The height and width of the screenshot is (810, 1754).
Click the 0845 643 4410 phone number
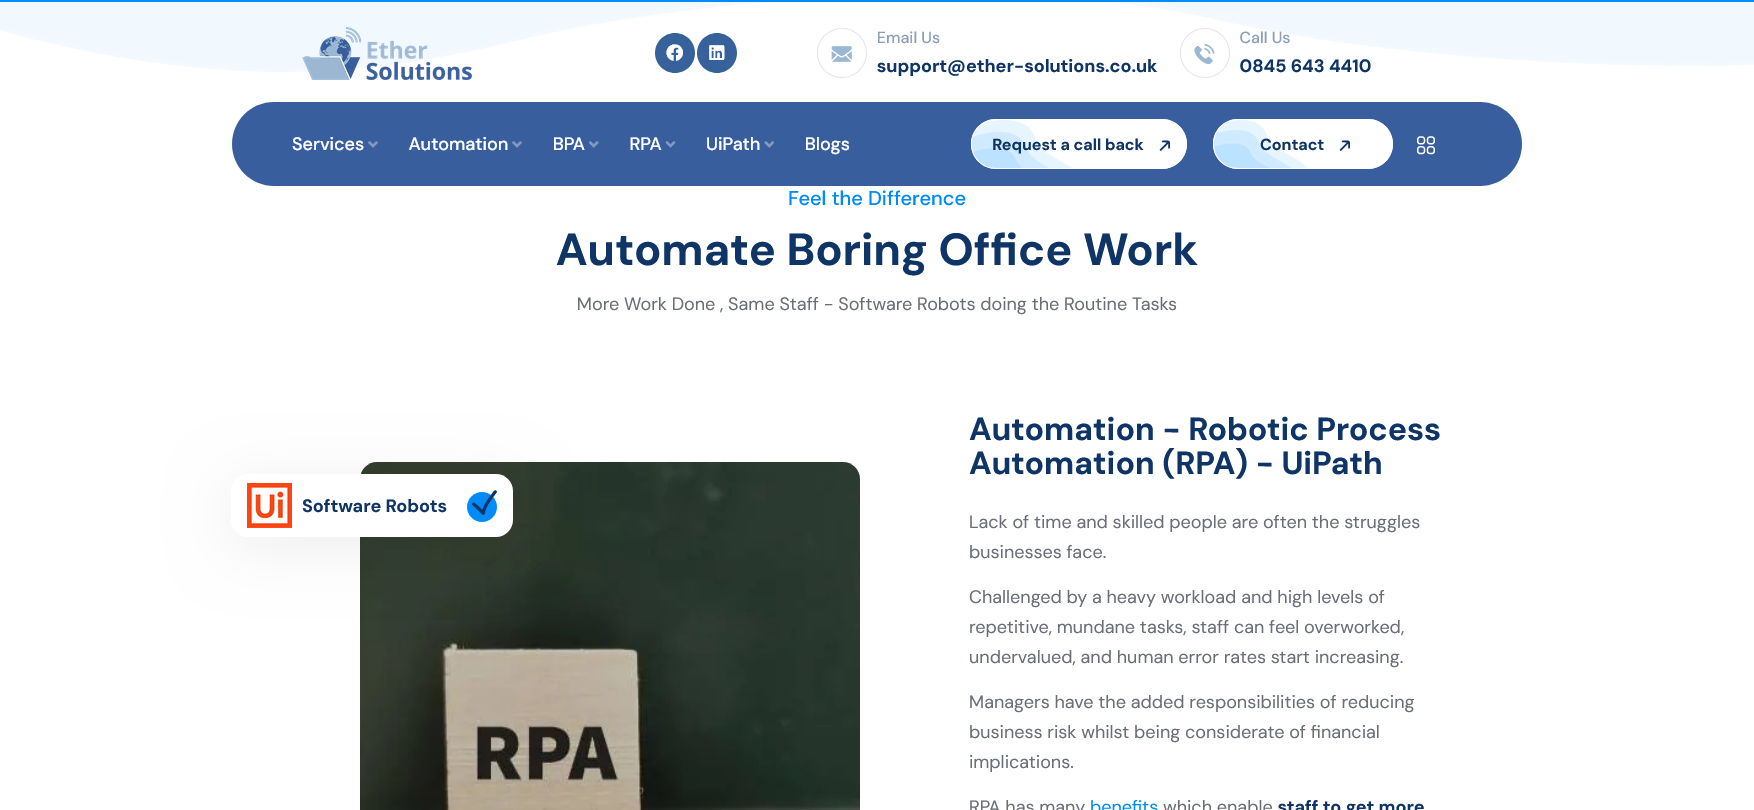1305,66
